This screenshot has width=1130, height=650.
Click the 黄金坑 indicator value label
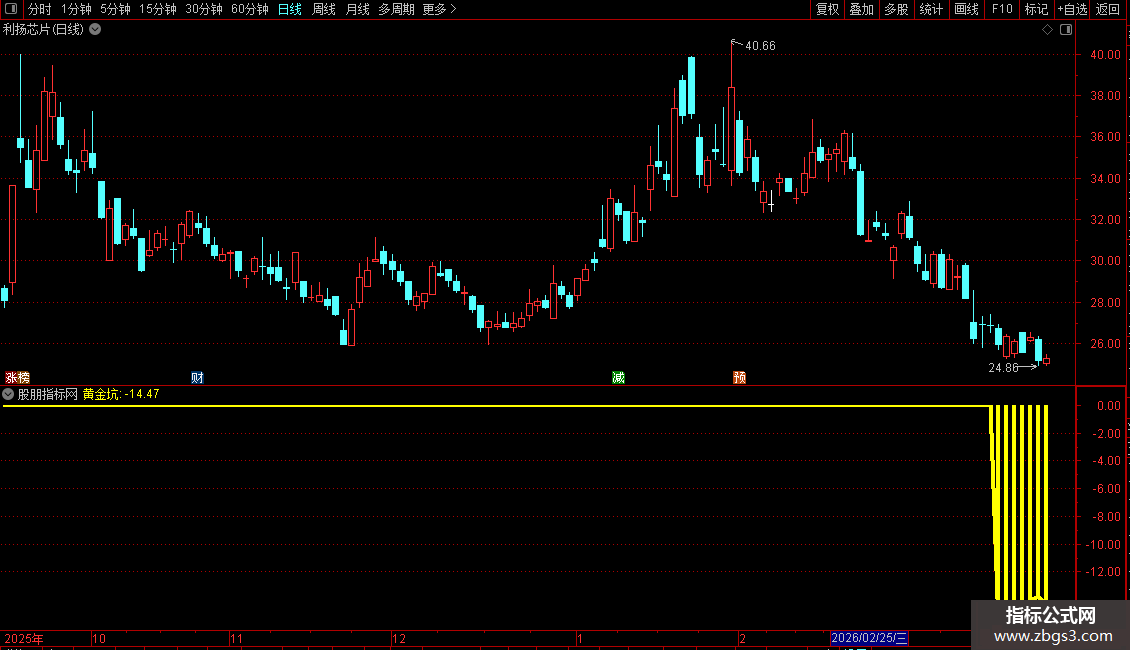click(x=121, y=394)
